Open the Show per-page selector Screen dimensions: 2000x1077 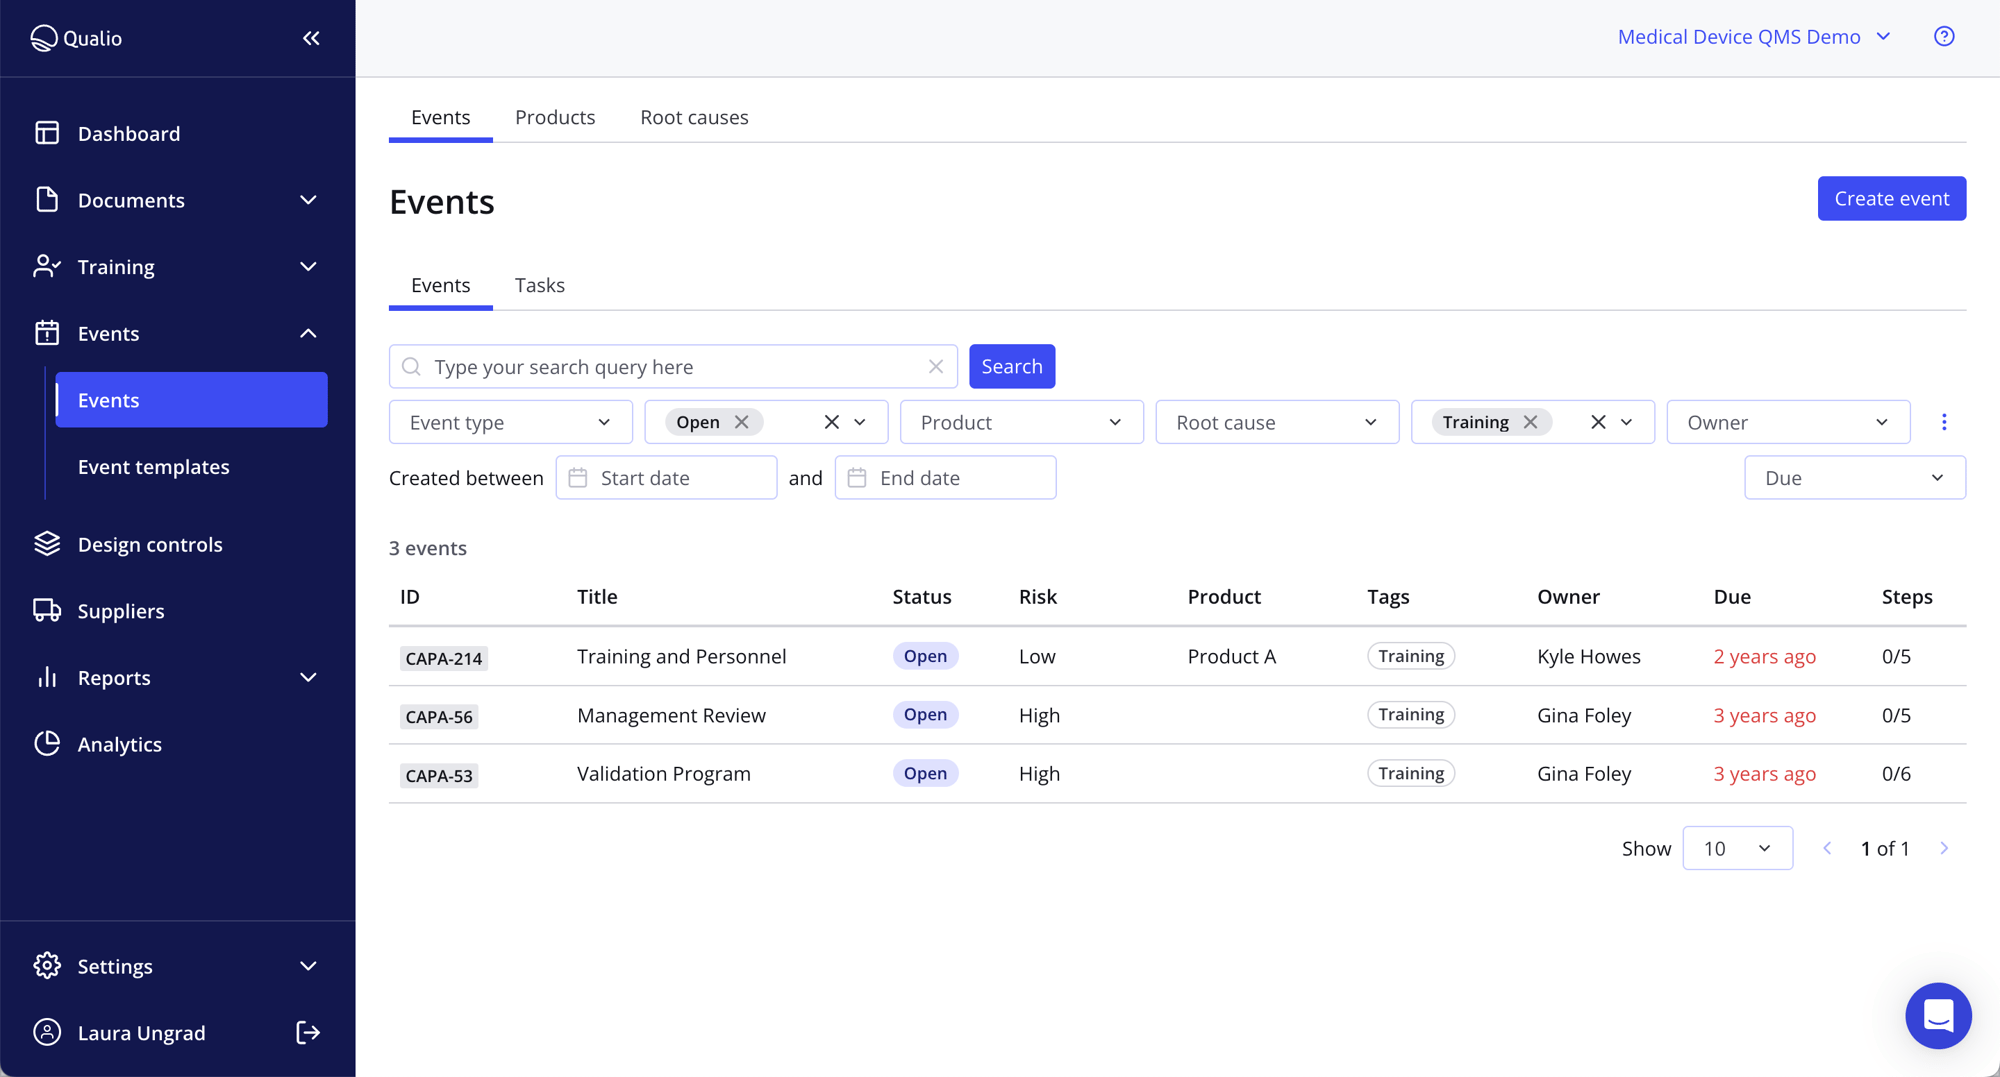(1737, 847)
